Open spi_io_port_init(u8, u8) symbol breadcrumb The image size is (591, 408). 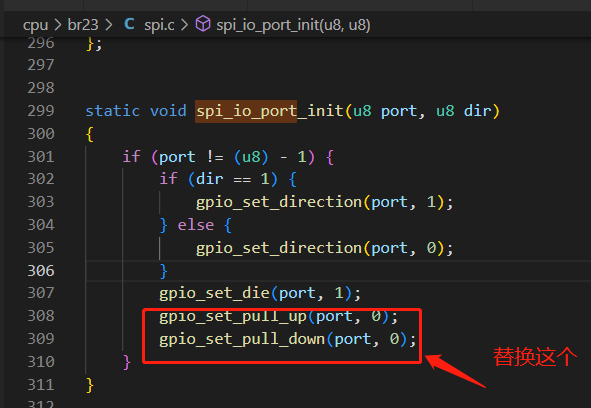click(x=293, y=25)
